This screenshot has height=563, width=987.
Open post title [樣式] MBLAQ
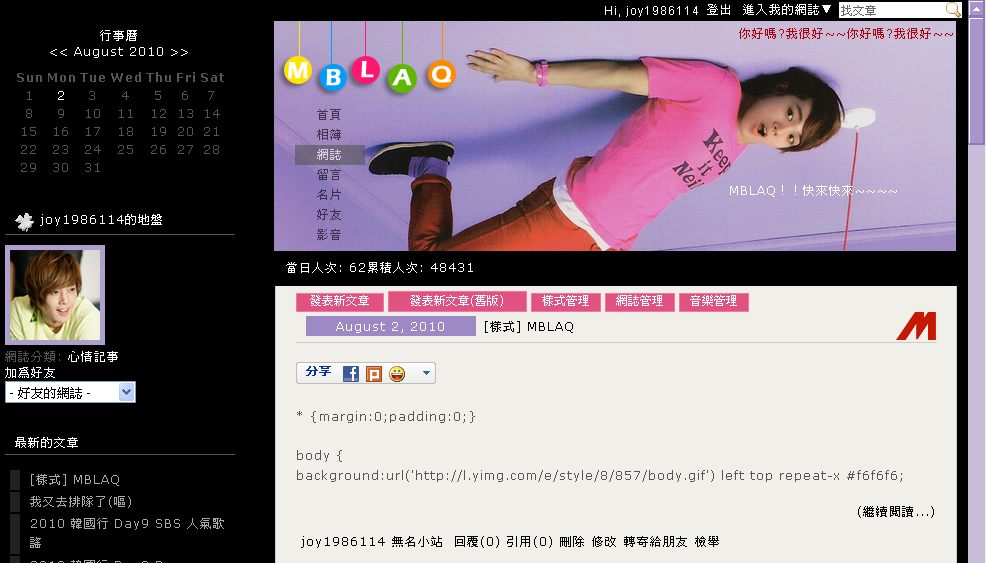[x=529, y=327]
